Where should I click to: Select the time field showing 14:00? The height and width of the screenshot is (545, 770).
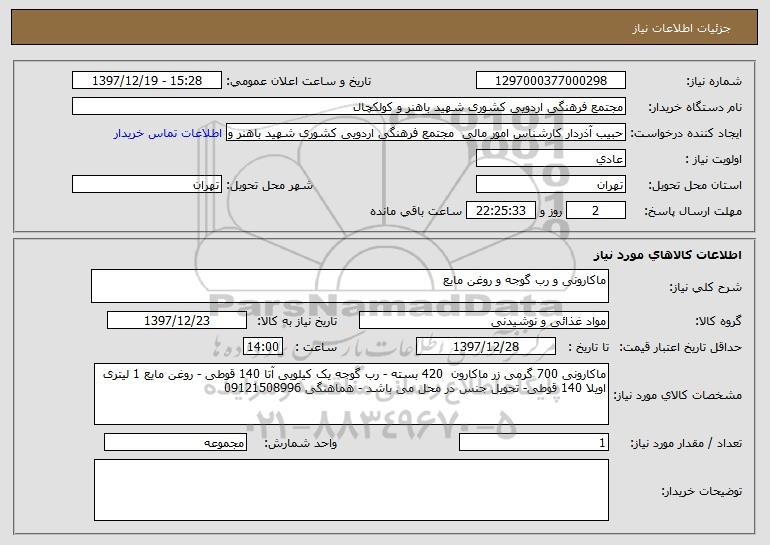click(263, 347)
